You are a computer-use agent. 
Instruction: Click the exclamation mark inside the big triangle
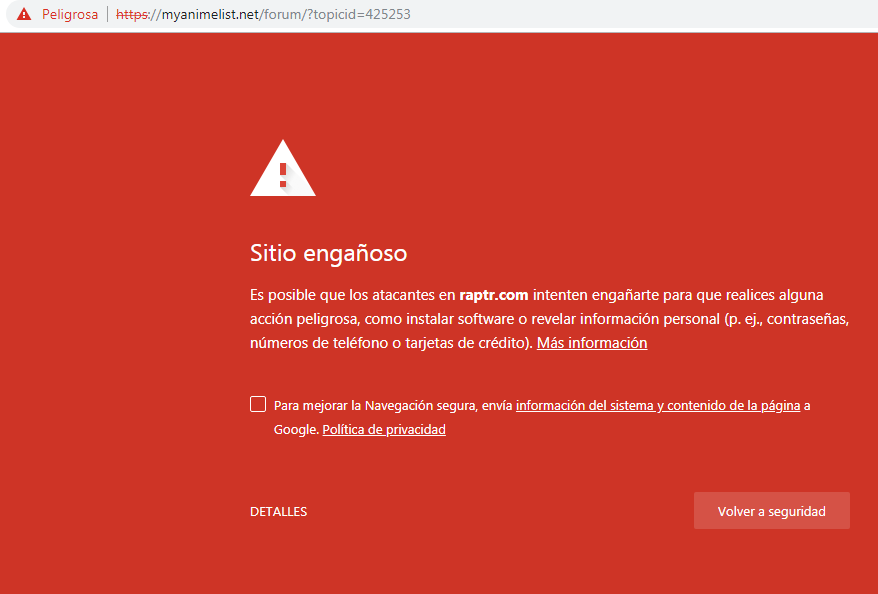(x=282, y=175)
